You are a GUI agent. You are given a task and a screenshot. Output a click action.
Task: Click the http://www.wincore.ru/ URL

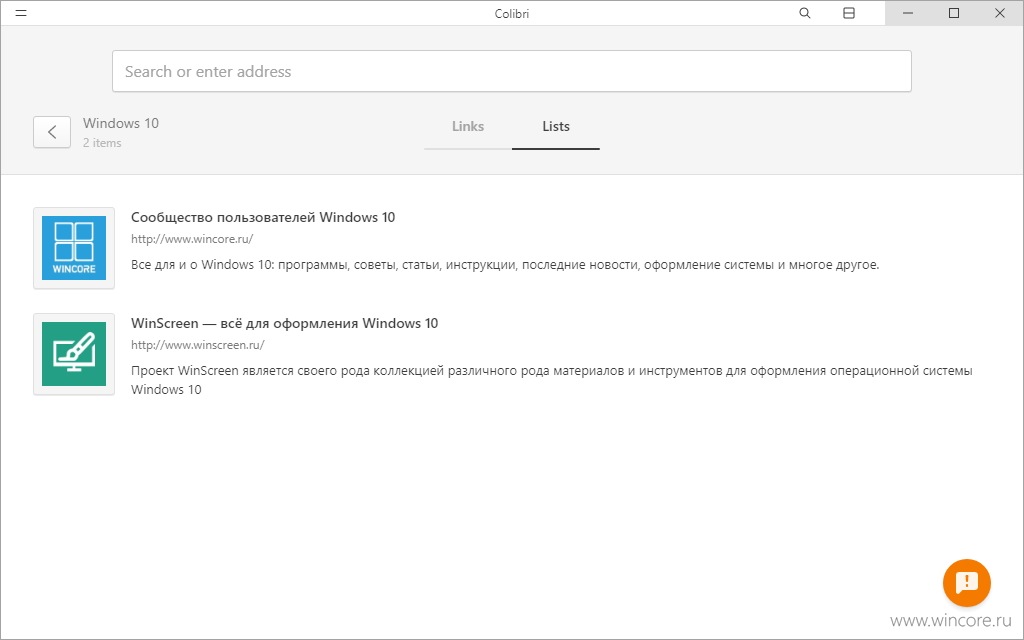click(192, 239)
